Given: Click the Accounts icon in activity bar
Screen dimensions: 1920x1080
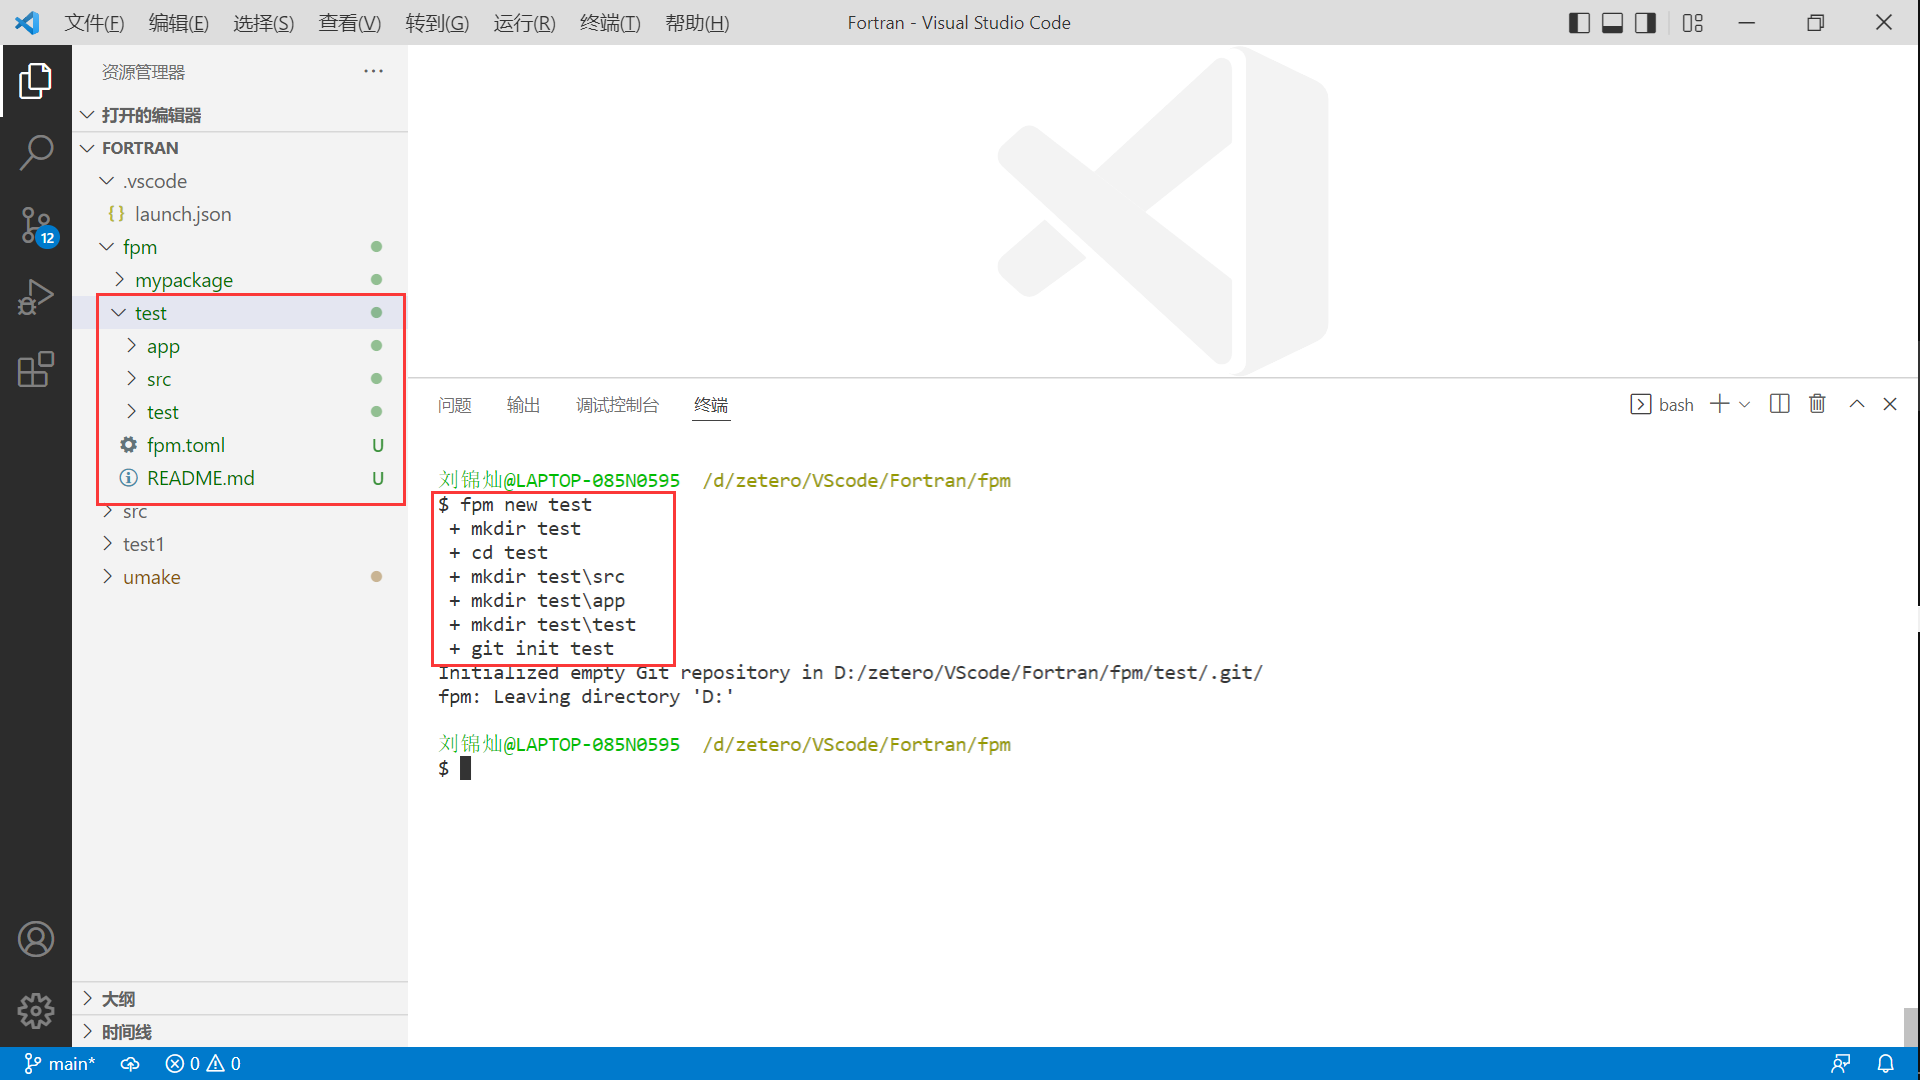Looking at the screenshot, I should tap(36, 939).
